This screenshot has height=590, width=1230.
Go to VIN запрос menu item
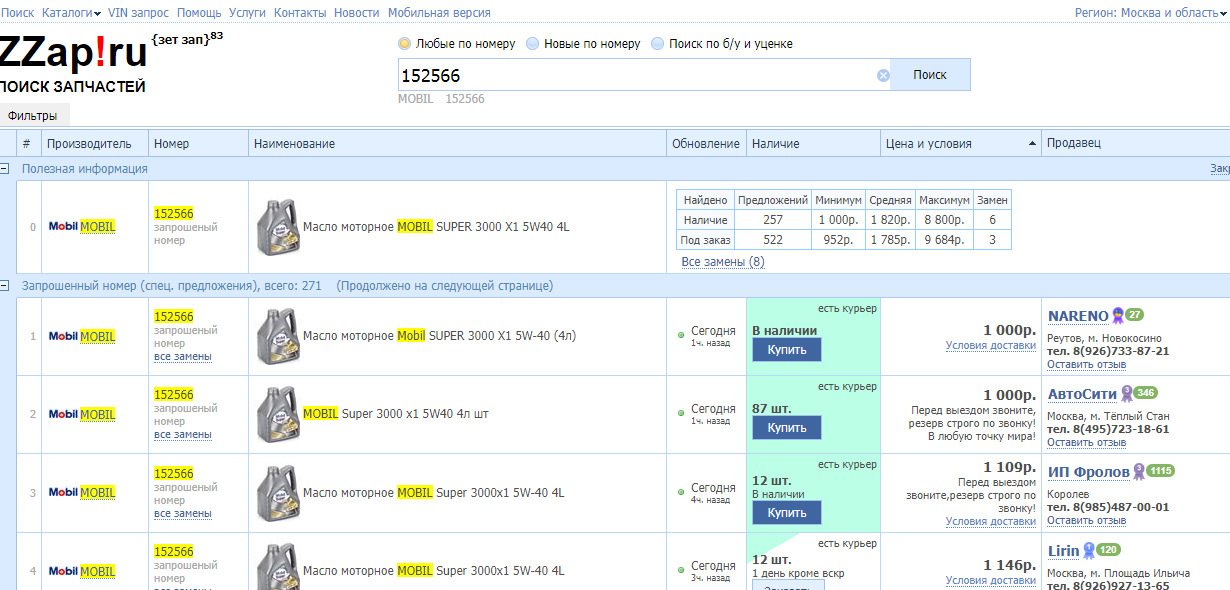click(138, 13)
